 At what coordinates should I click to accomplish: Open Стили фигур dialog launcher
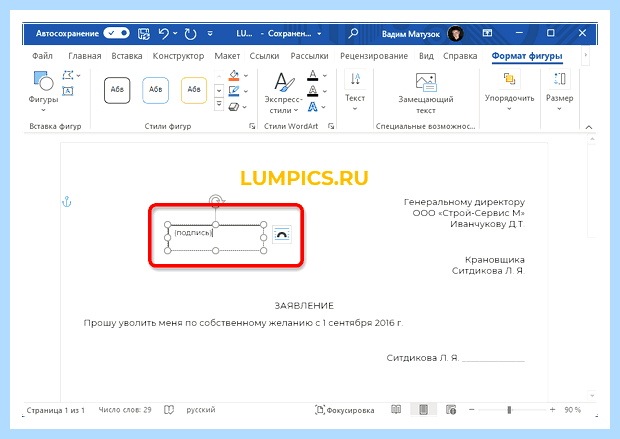[x=252, y=126]
